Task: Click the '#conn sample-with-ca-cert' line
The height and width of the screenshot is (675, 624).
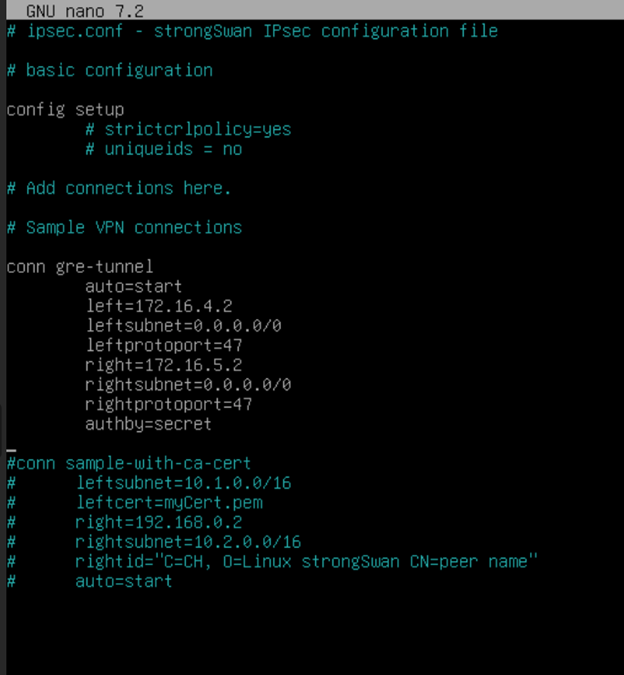Action: tap(129, 463)
